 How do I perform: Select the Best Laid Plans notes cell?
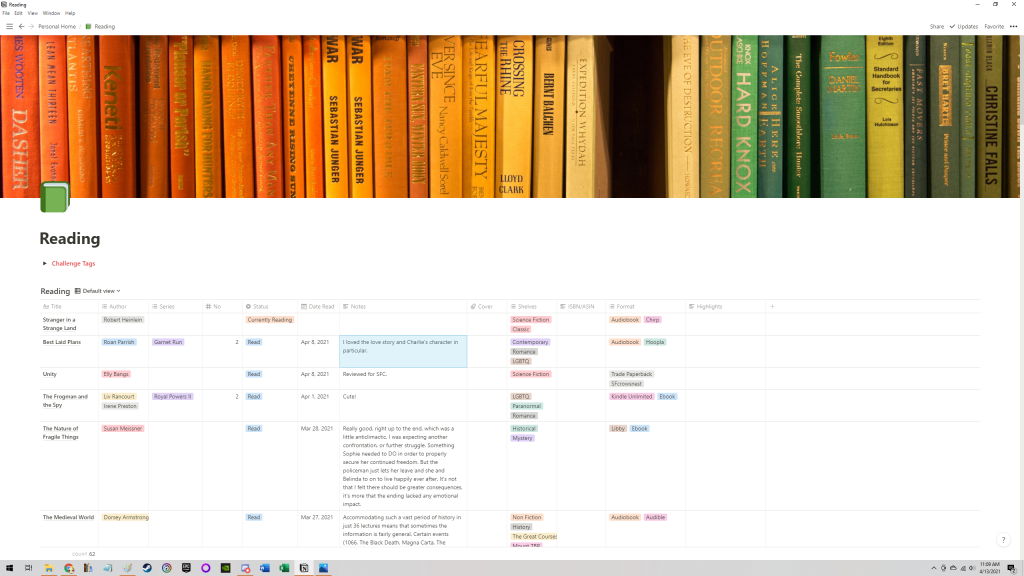403,351
